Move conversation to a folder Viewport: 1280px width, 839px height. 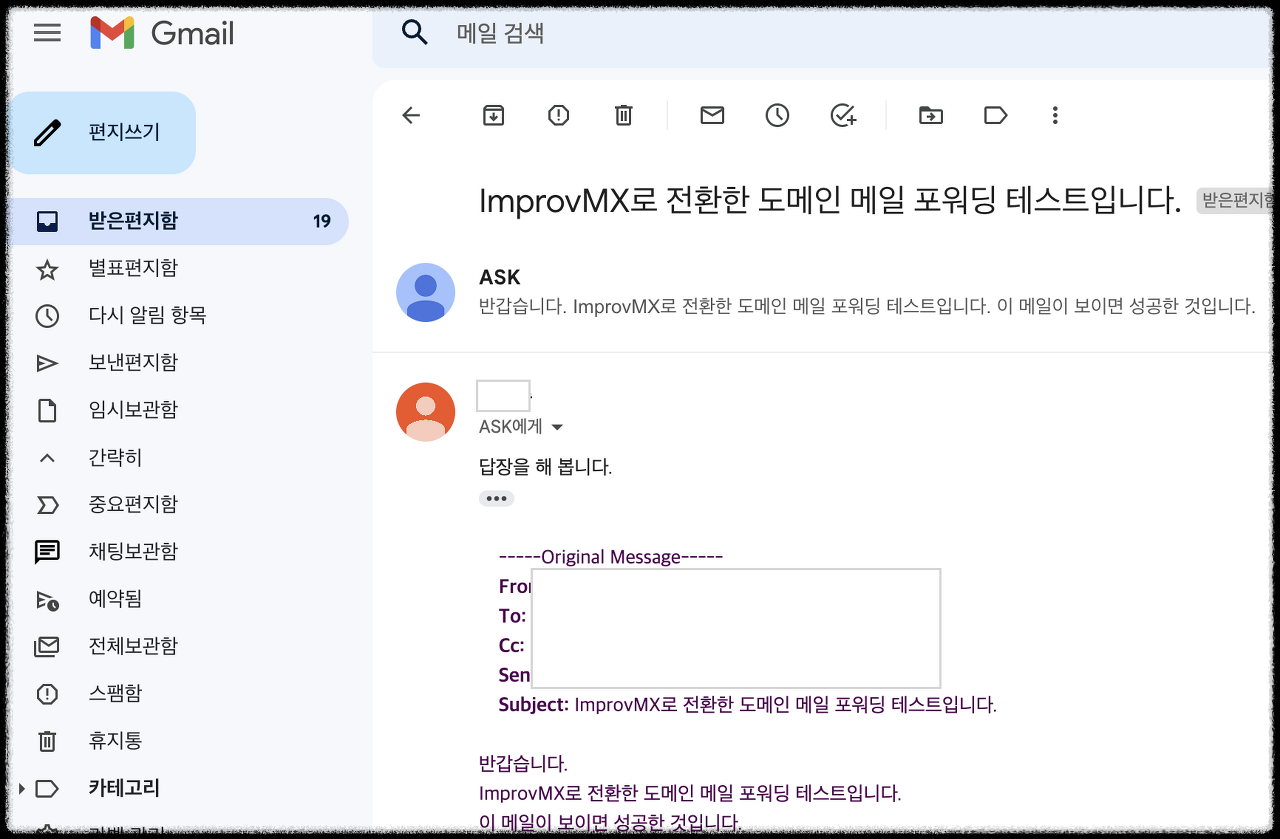click(931, 115)
